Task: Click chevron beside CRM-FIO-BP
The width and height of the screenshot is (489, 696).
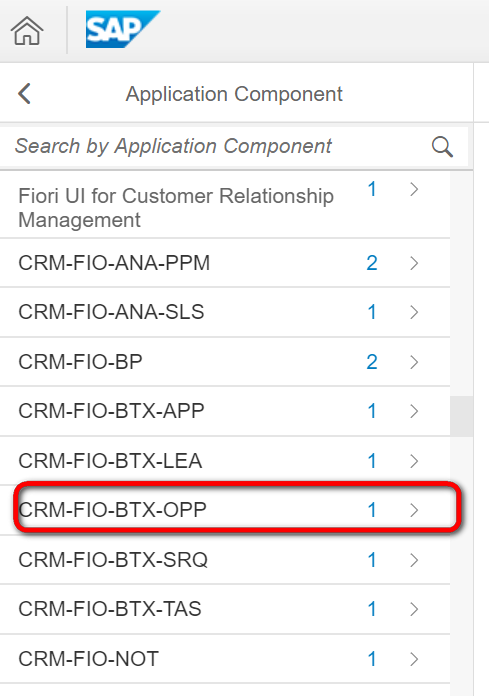Action: point(414,362)
